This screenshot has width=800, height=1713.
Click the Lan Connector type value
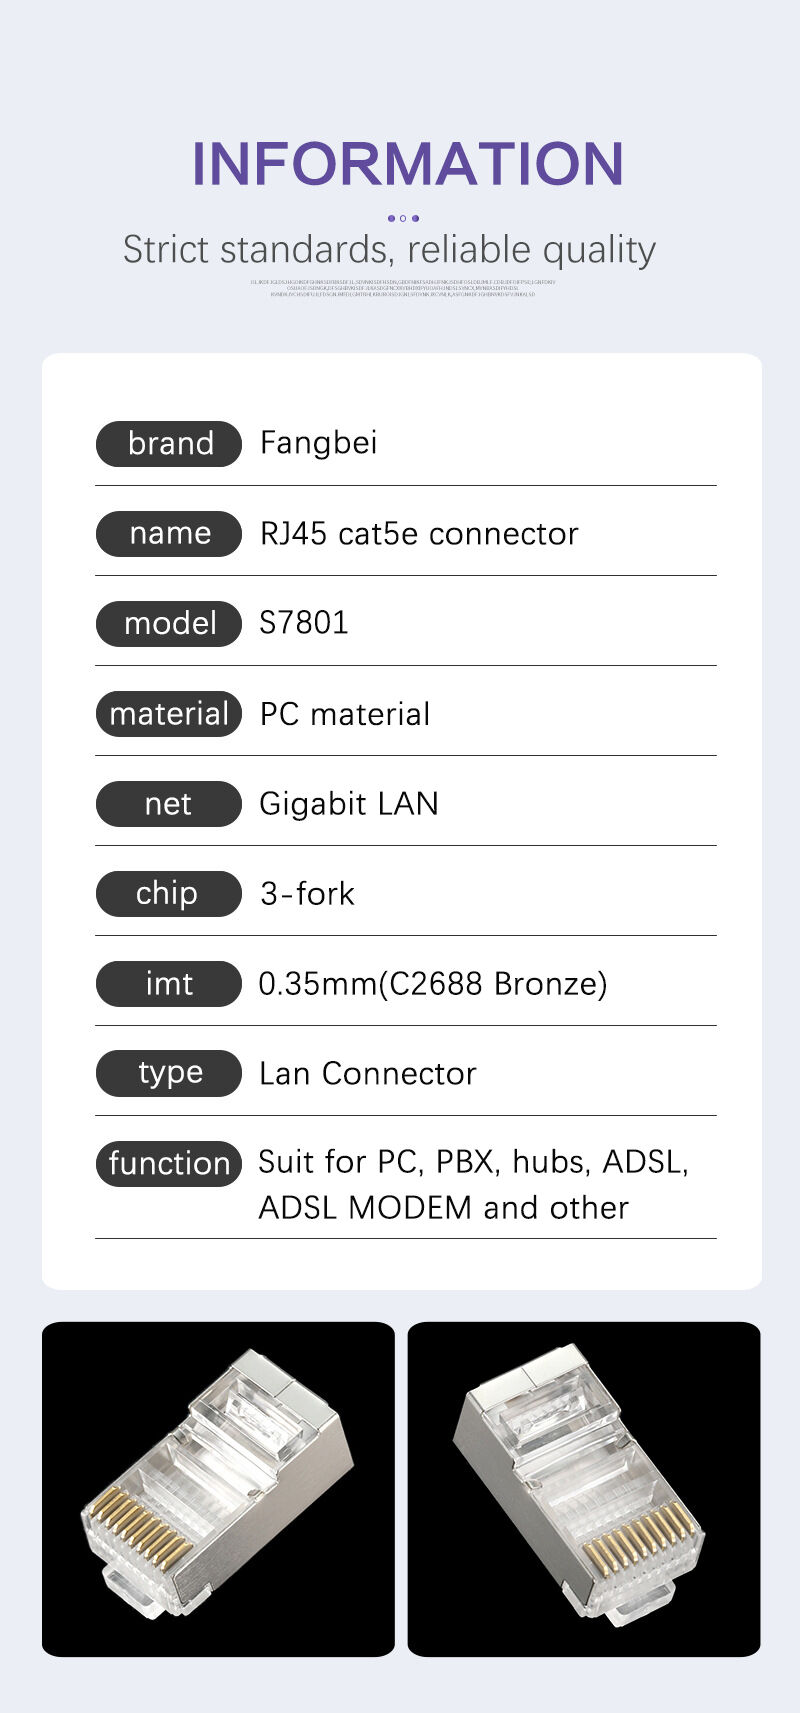pyautogui.click(x=367, y=1073)
